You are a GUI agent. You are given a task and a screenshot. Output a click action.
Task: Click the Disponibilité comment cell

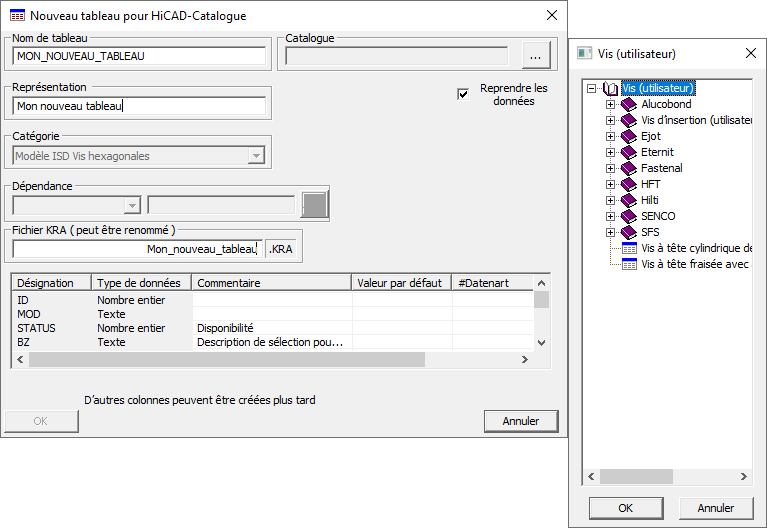pyautogui.click(x=272, y=328)
